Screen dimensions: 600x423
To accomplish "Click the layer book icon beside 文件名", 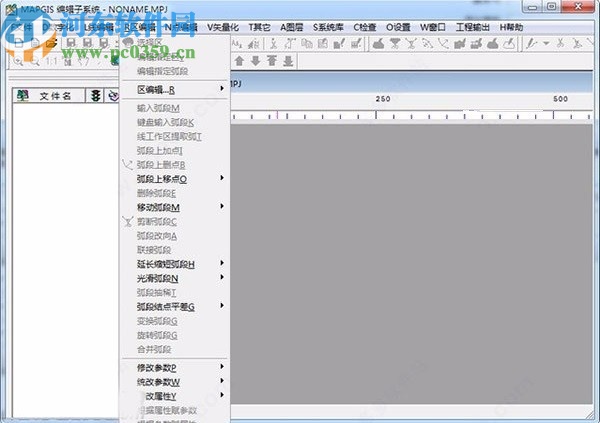I will (x=23, y=95).
